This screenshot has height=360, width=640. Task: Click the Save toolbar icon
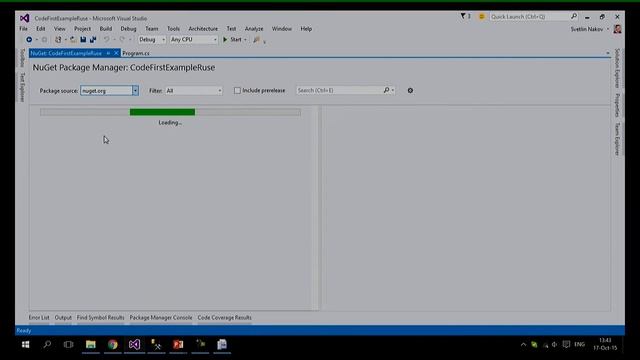[83, 40]
